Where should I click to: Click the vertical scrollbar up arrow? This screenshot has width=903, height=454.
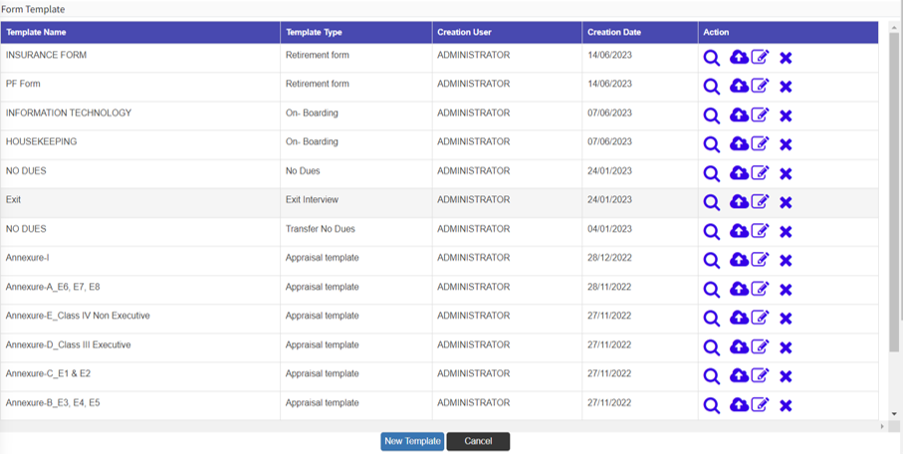pyautogui.click(x=894, y=27)
